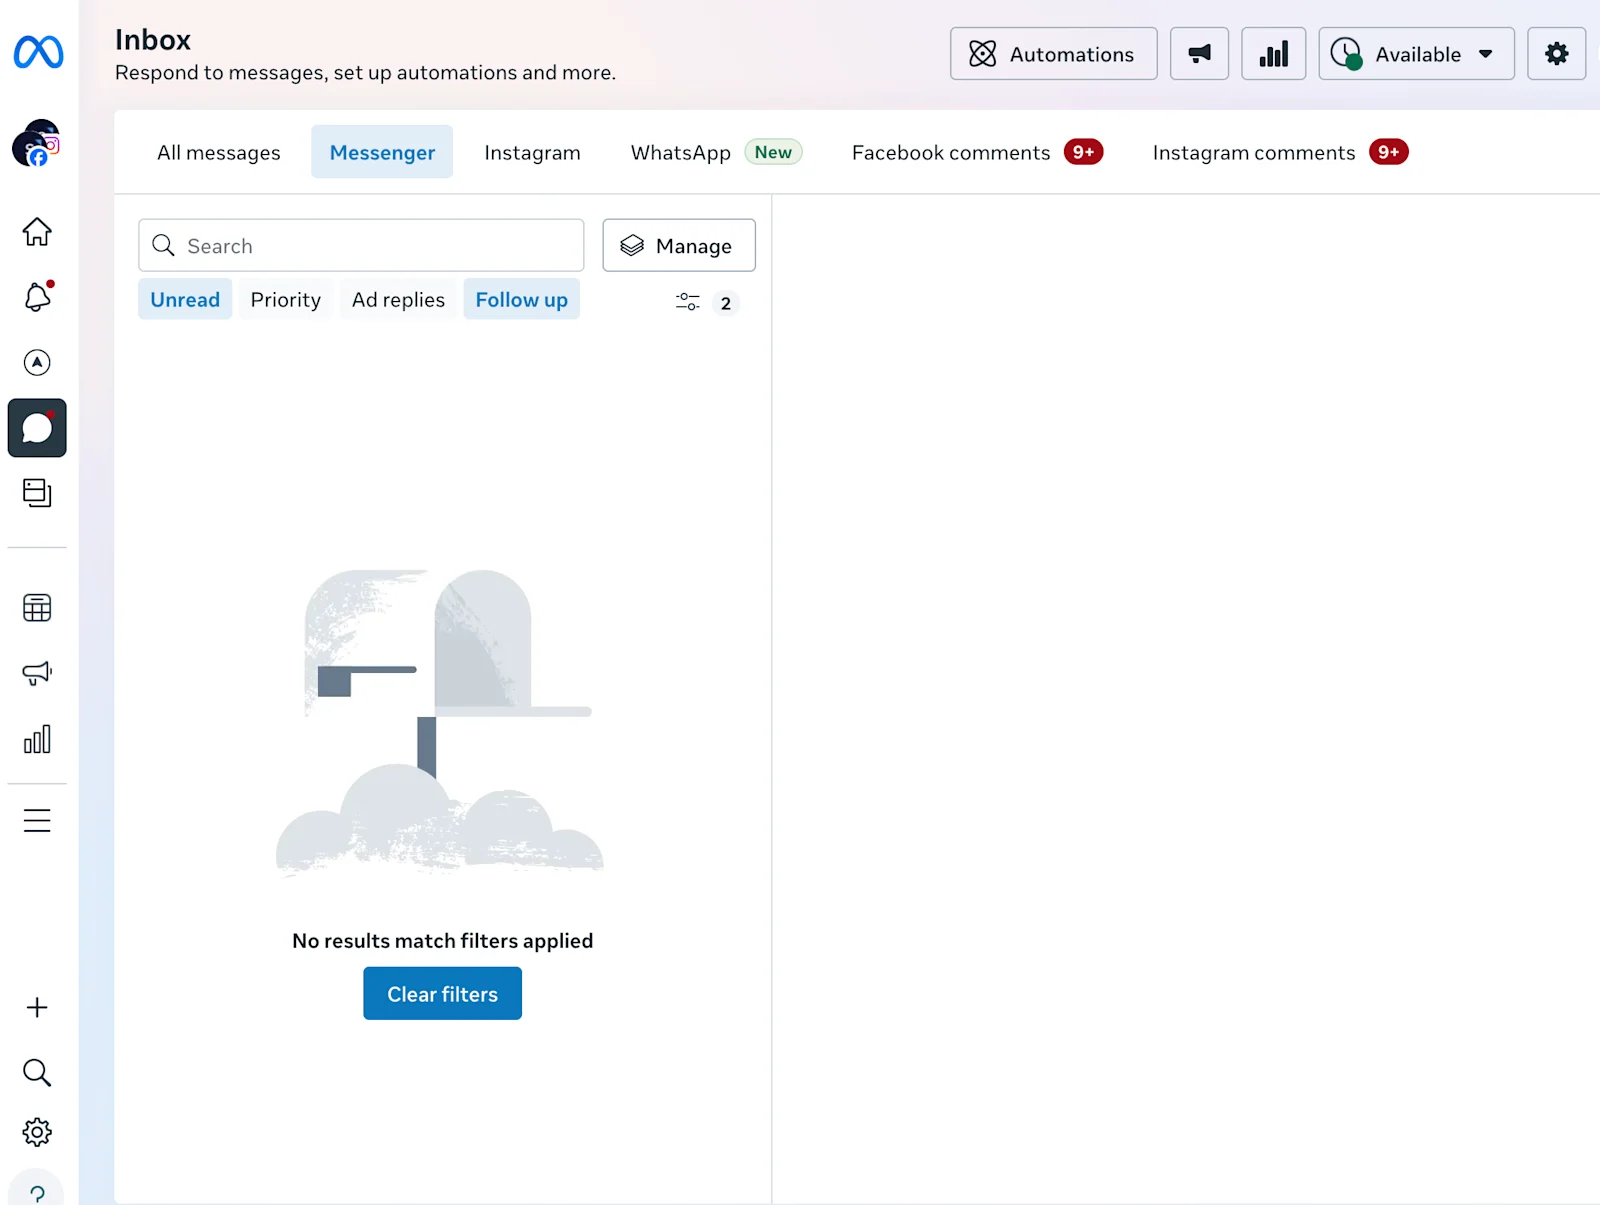Viewport: 1600px width, 1205px height.
Task: Open the Inbox chat icon in sidebar
Action: tap(37, 427)
